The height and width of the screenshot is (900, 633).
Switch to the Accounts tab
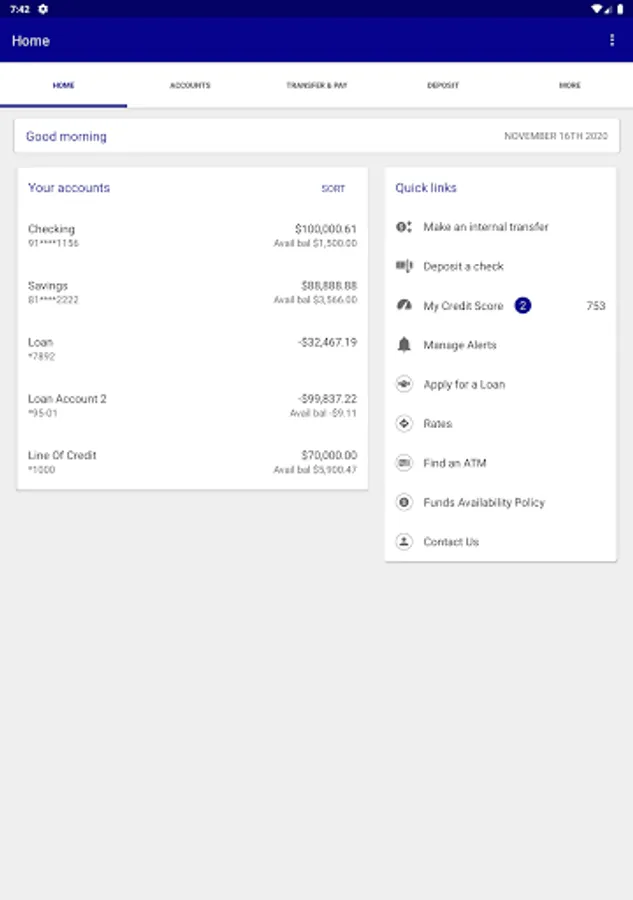190,86
